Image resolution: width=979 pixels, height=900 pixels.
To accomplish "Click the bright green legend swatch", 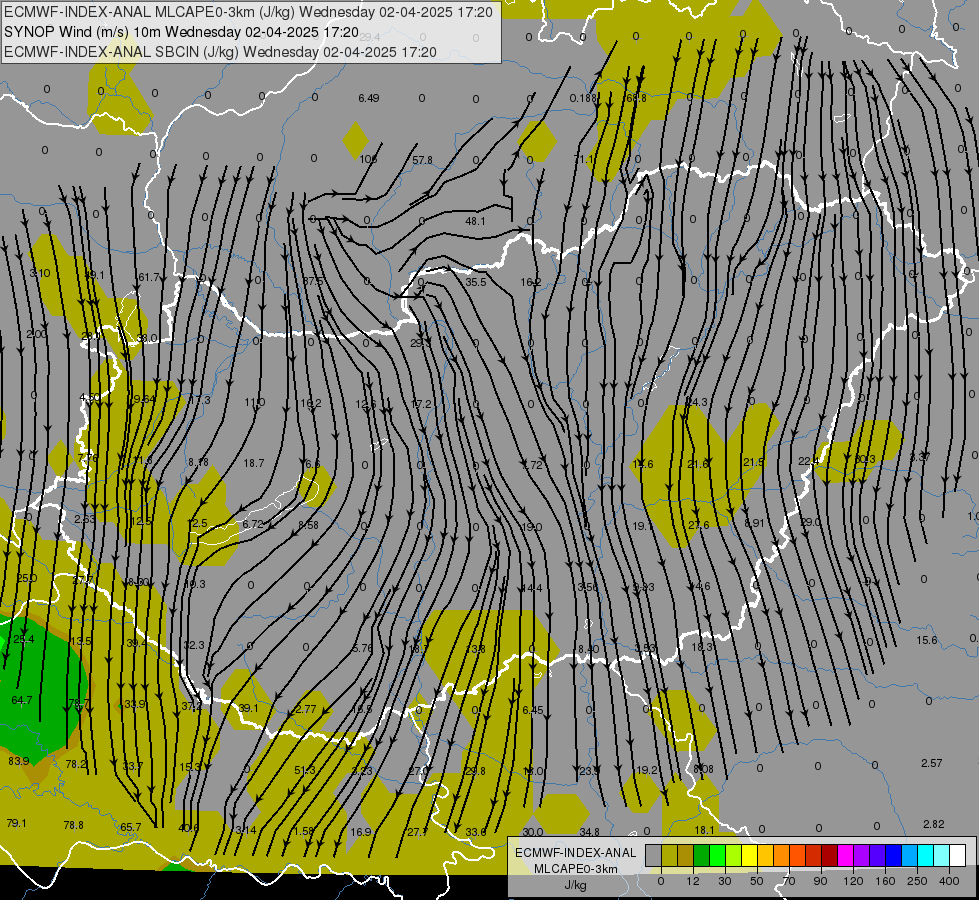I will [717, 856].
